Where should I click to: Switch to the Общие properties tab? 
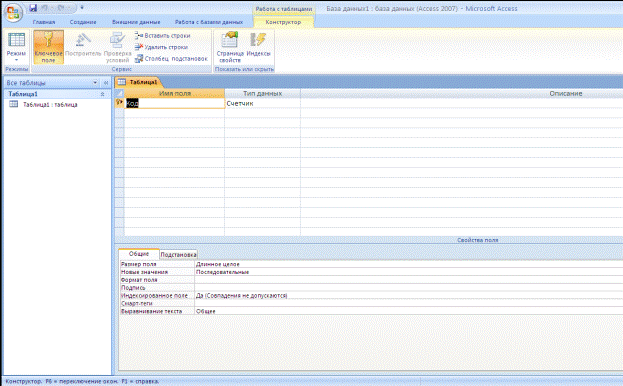(139, 254)
